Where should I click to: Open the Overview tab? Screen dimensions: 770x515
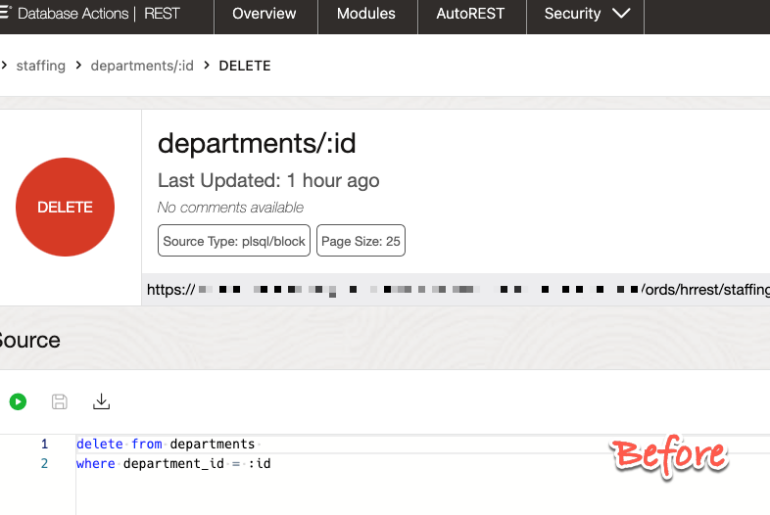click(x=264, y=14)
